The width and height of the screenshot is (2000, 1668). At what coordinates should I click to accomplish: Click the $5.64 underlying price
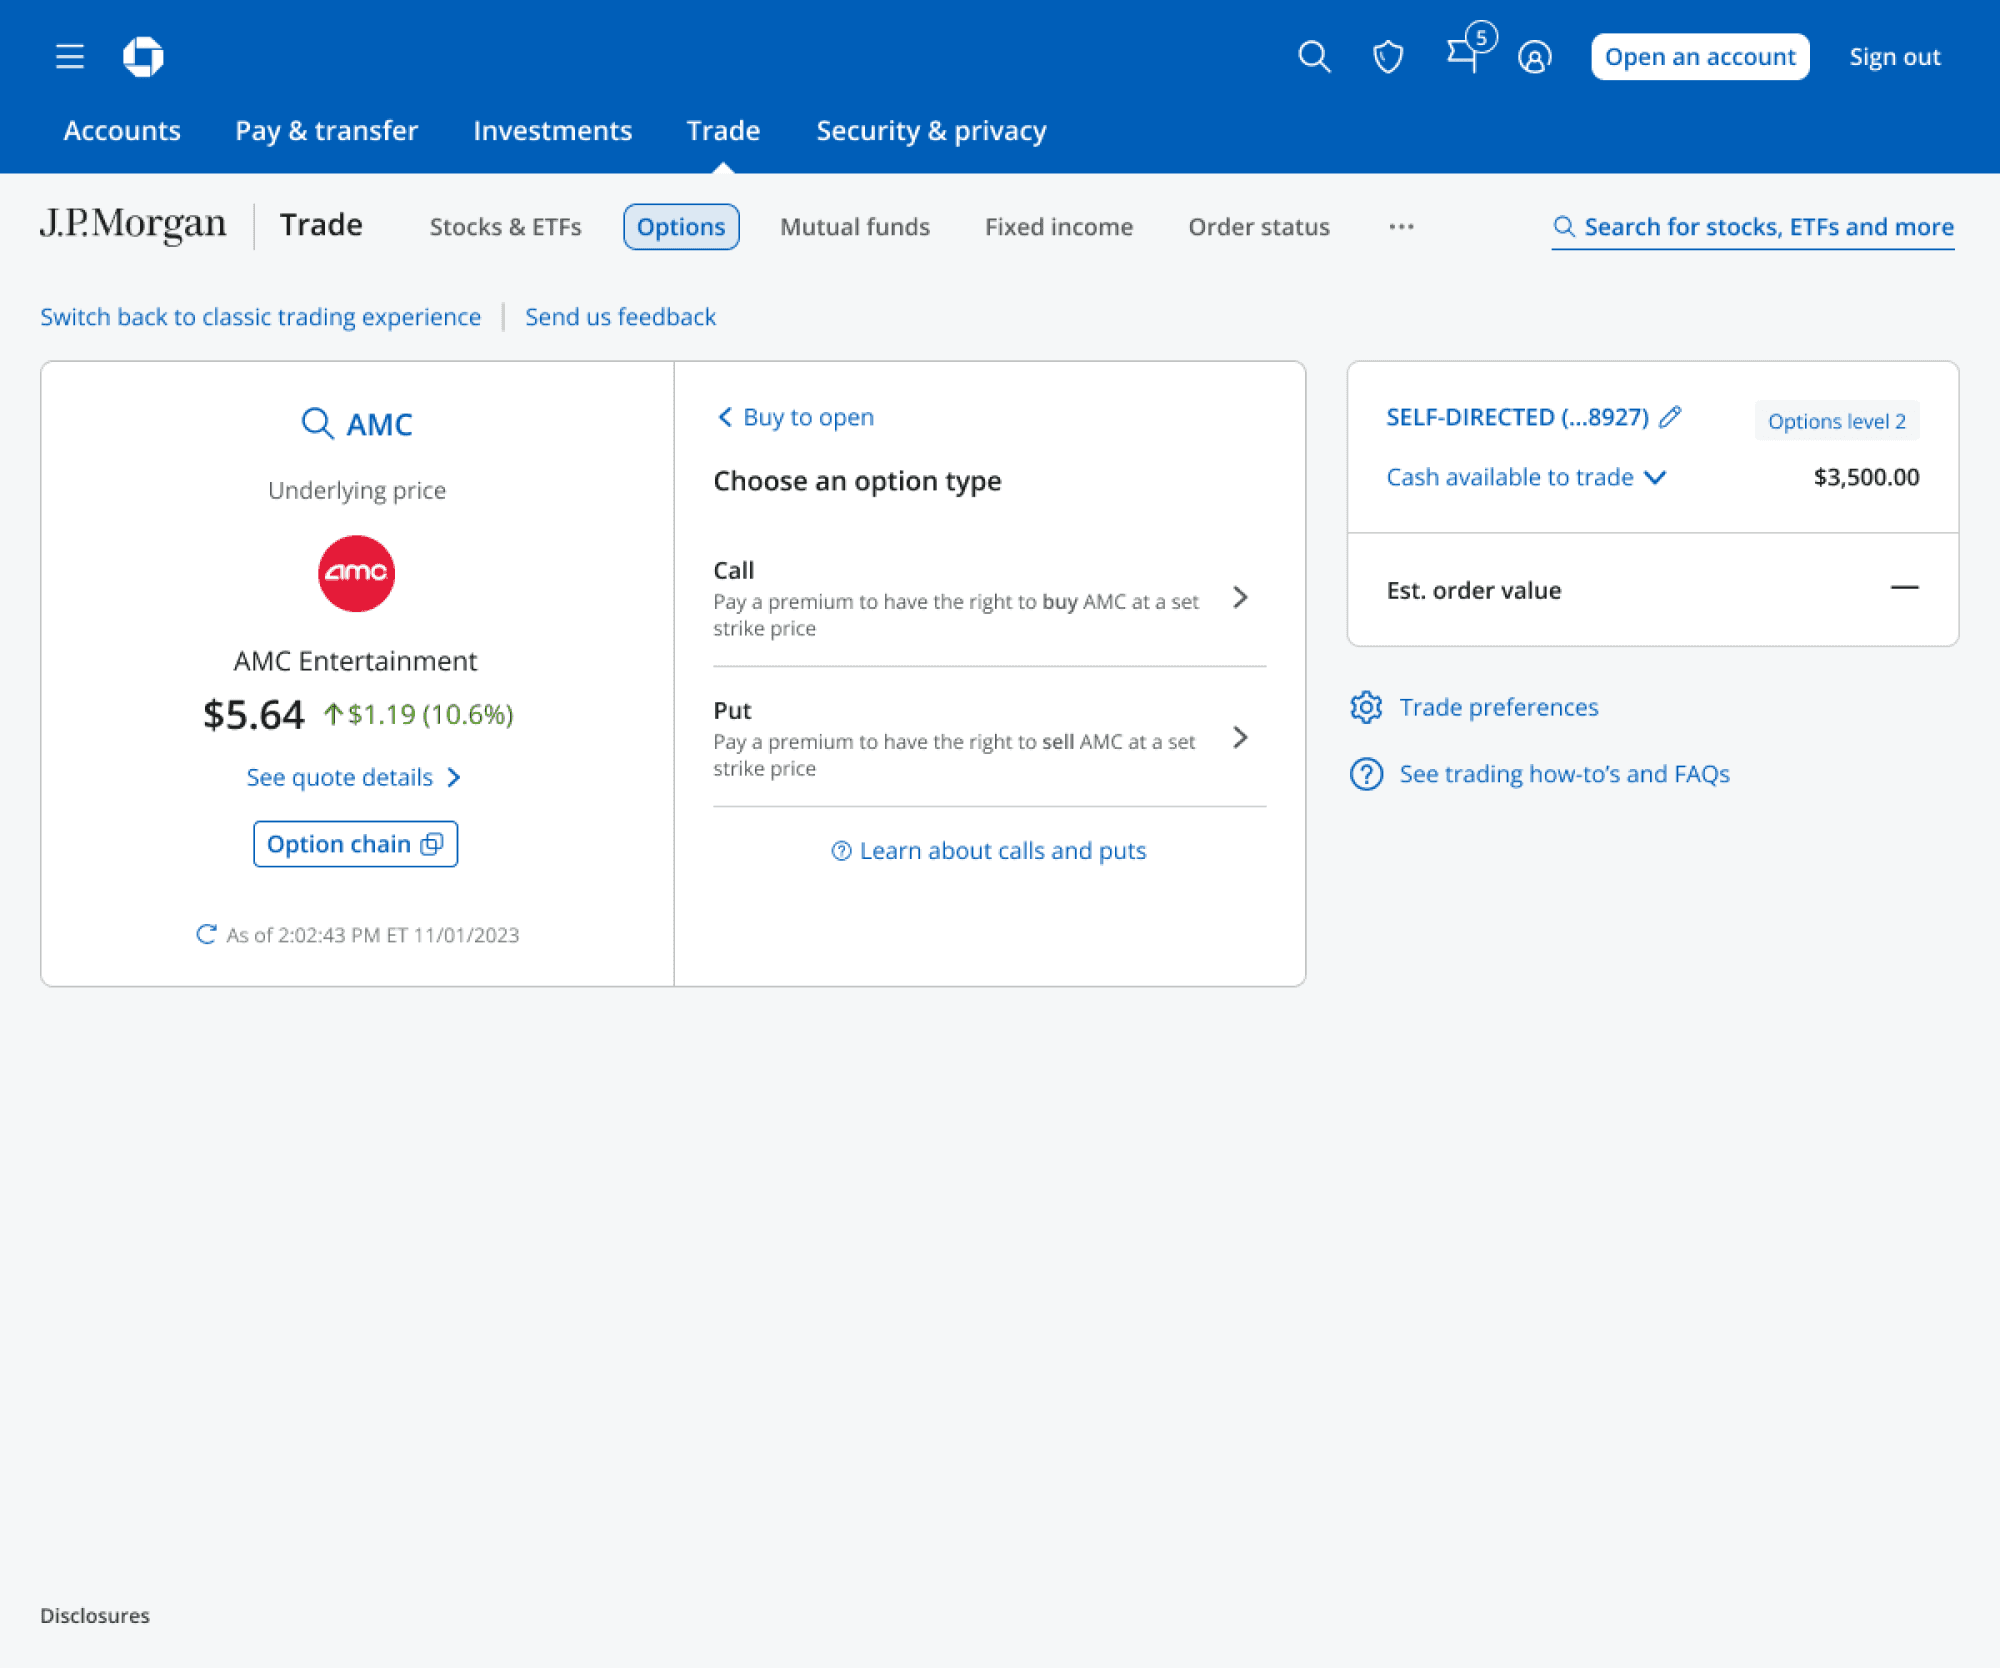(x=253, y=715)
